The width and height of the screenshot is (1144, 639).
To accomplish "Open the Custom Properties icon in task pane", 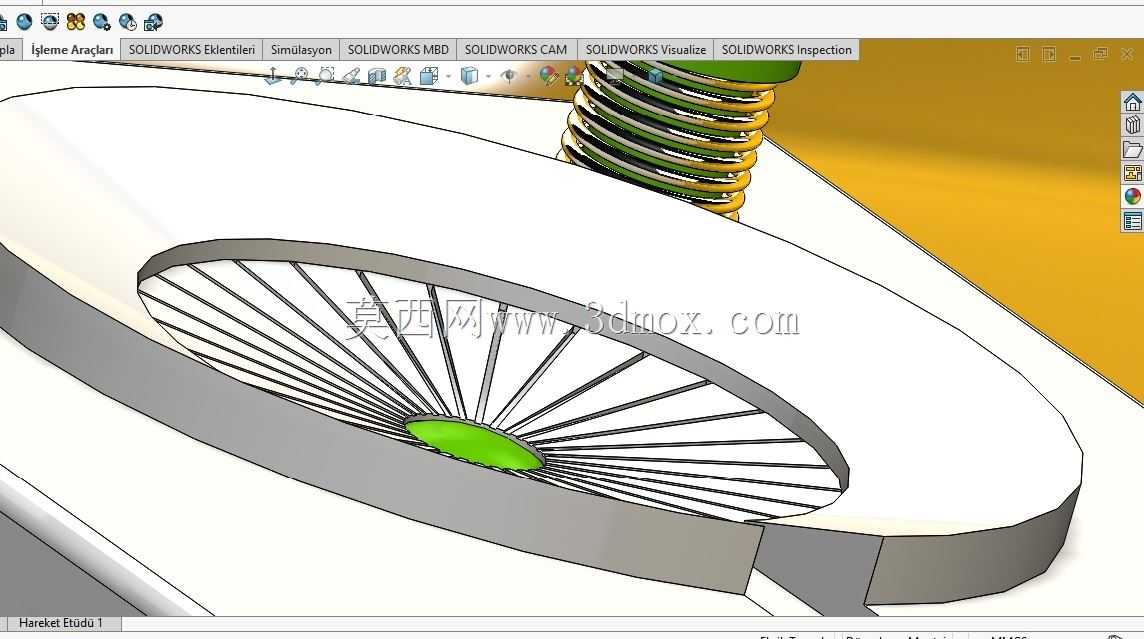I will 1132,221.
